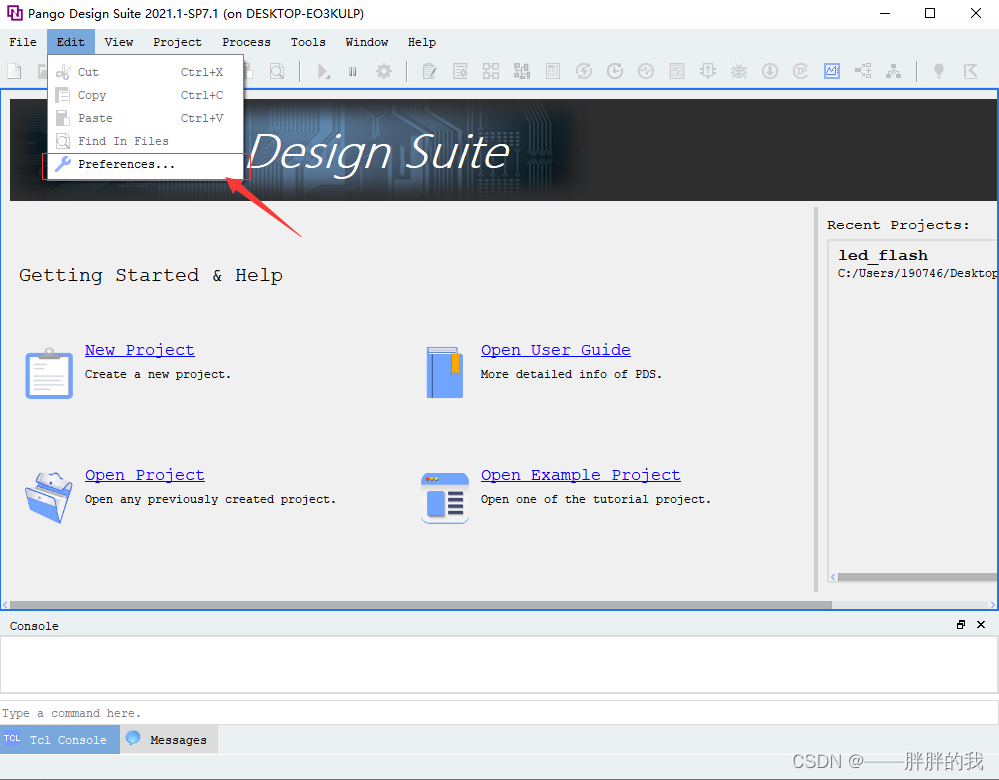Click the highlighted blue graph icon

tap(832, 71)
